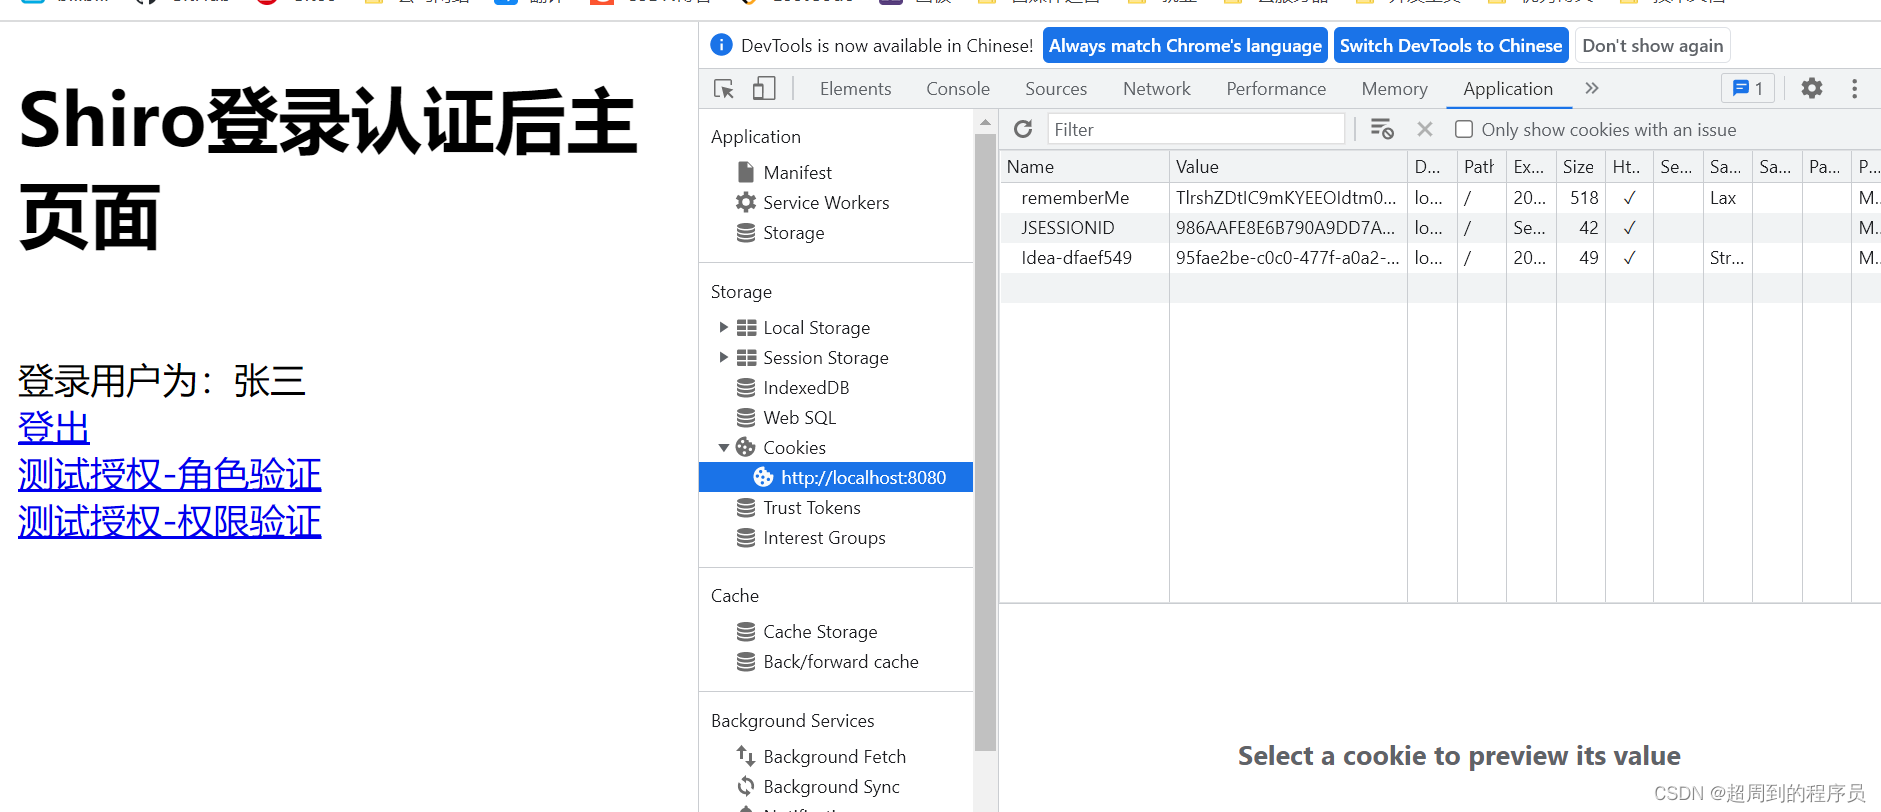
Task: Select the JSESSIONID cookie row
Action: [x=1440, y=227]
